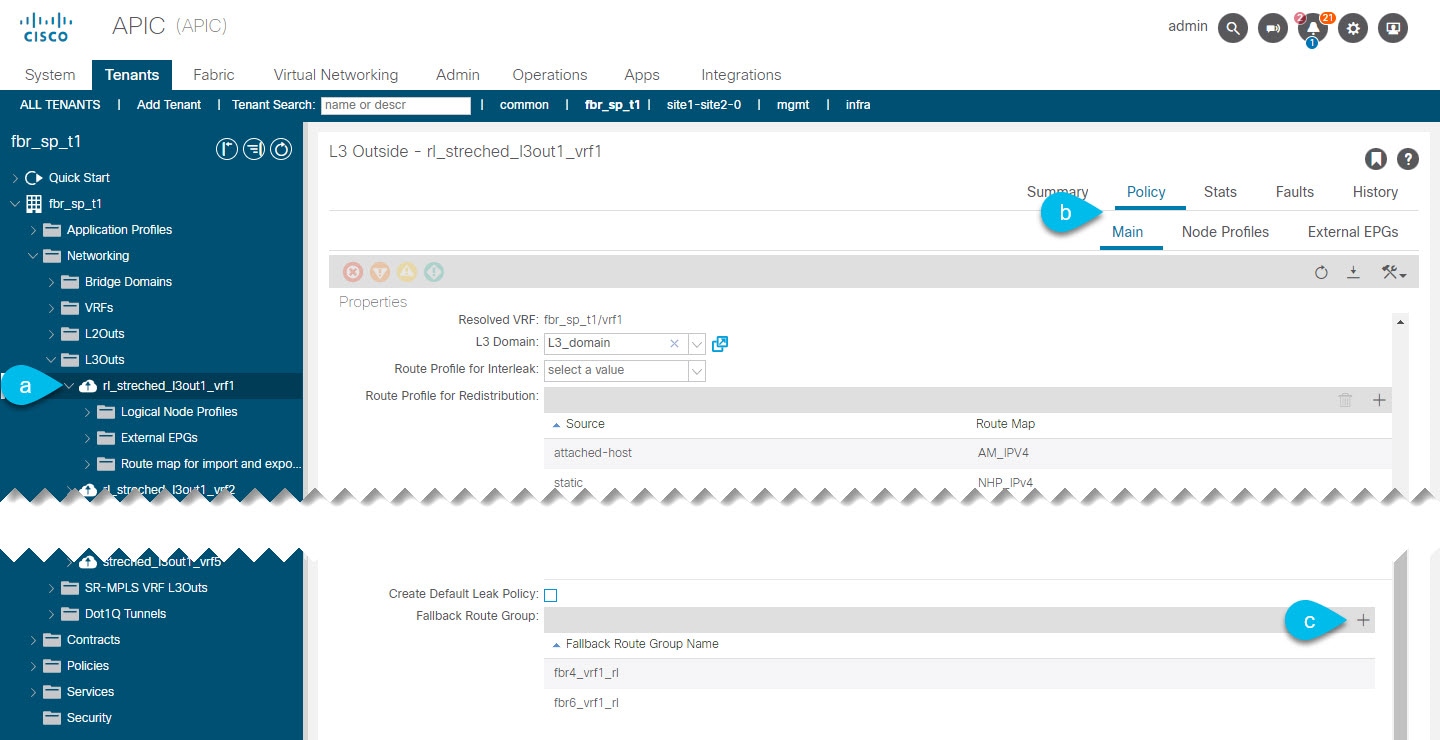Click second navigation pane icon beside fbr_sp_t1

(x=254, y=150)
